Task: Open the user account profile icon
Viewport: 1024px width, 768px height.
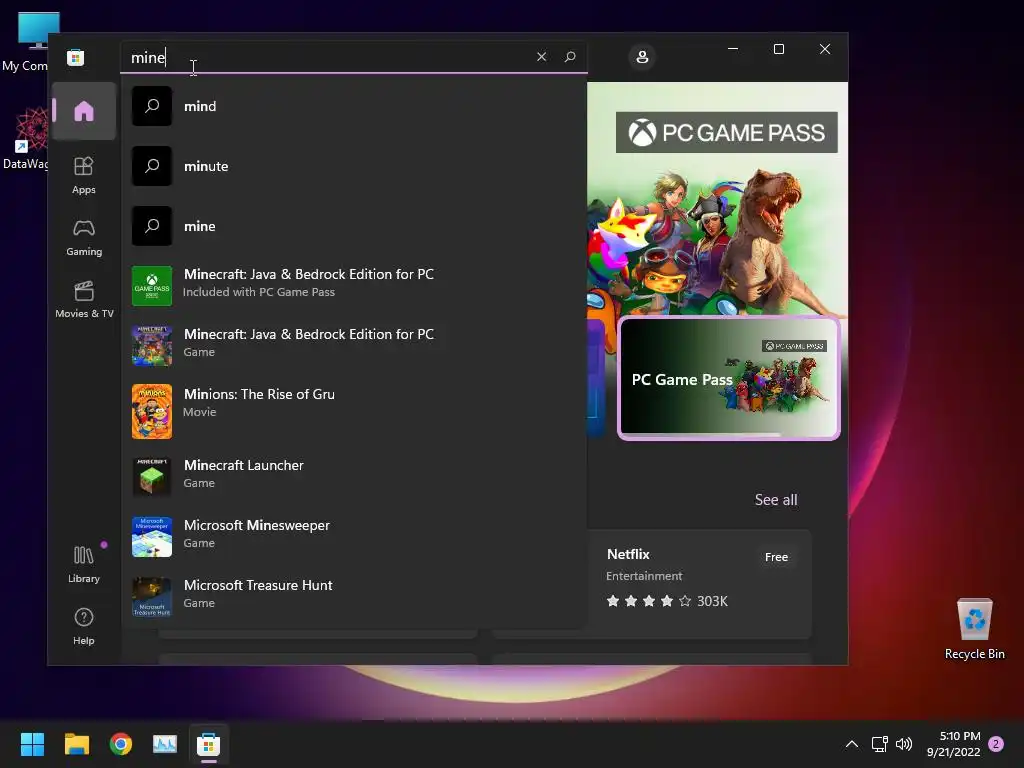Action: pyautogui.click(x=642, y=57)
